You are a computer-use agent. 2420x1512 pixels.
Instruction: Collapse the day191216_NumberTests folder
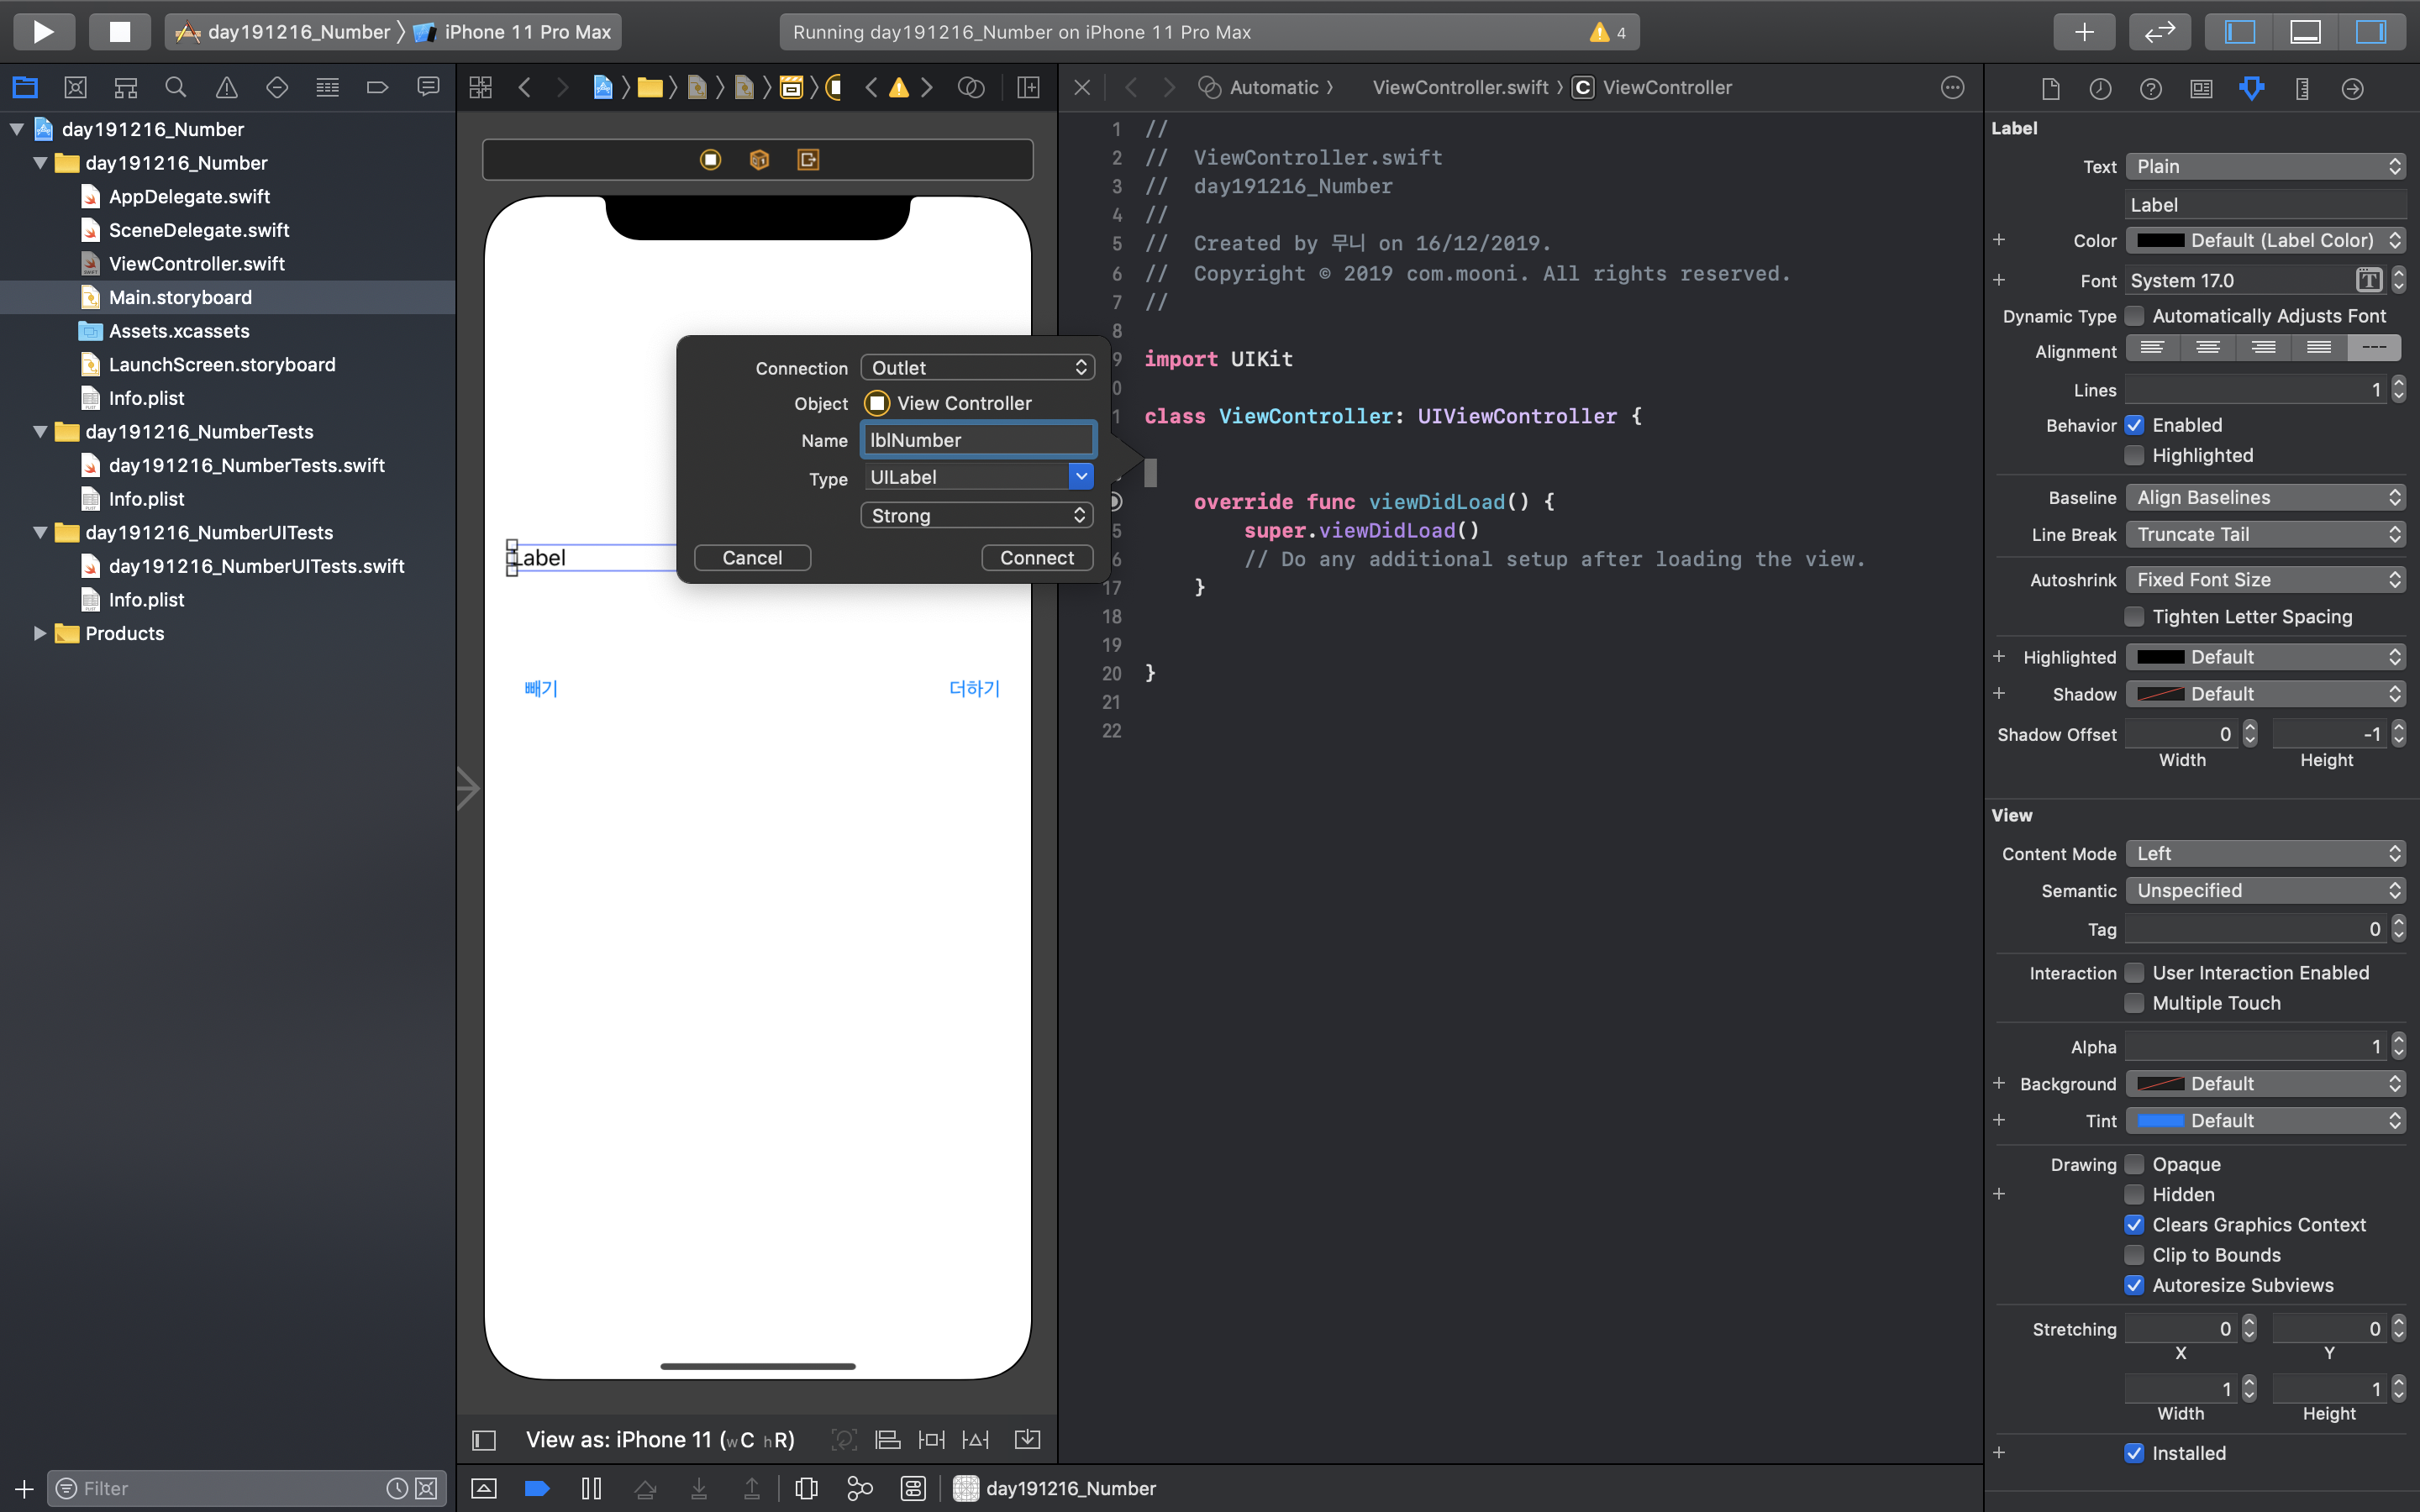point(40,432)
